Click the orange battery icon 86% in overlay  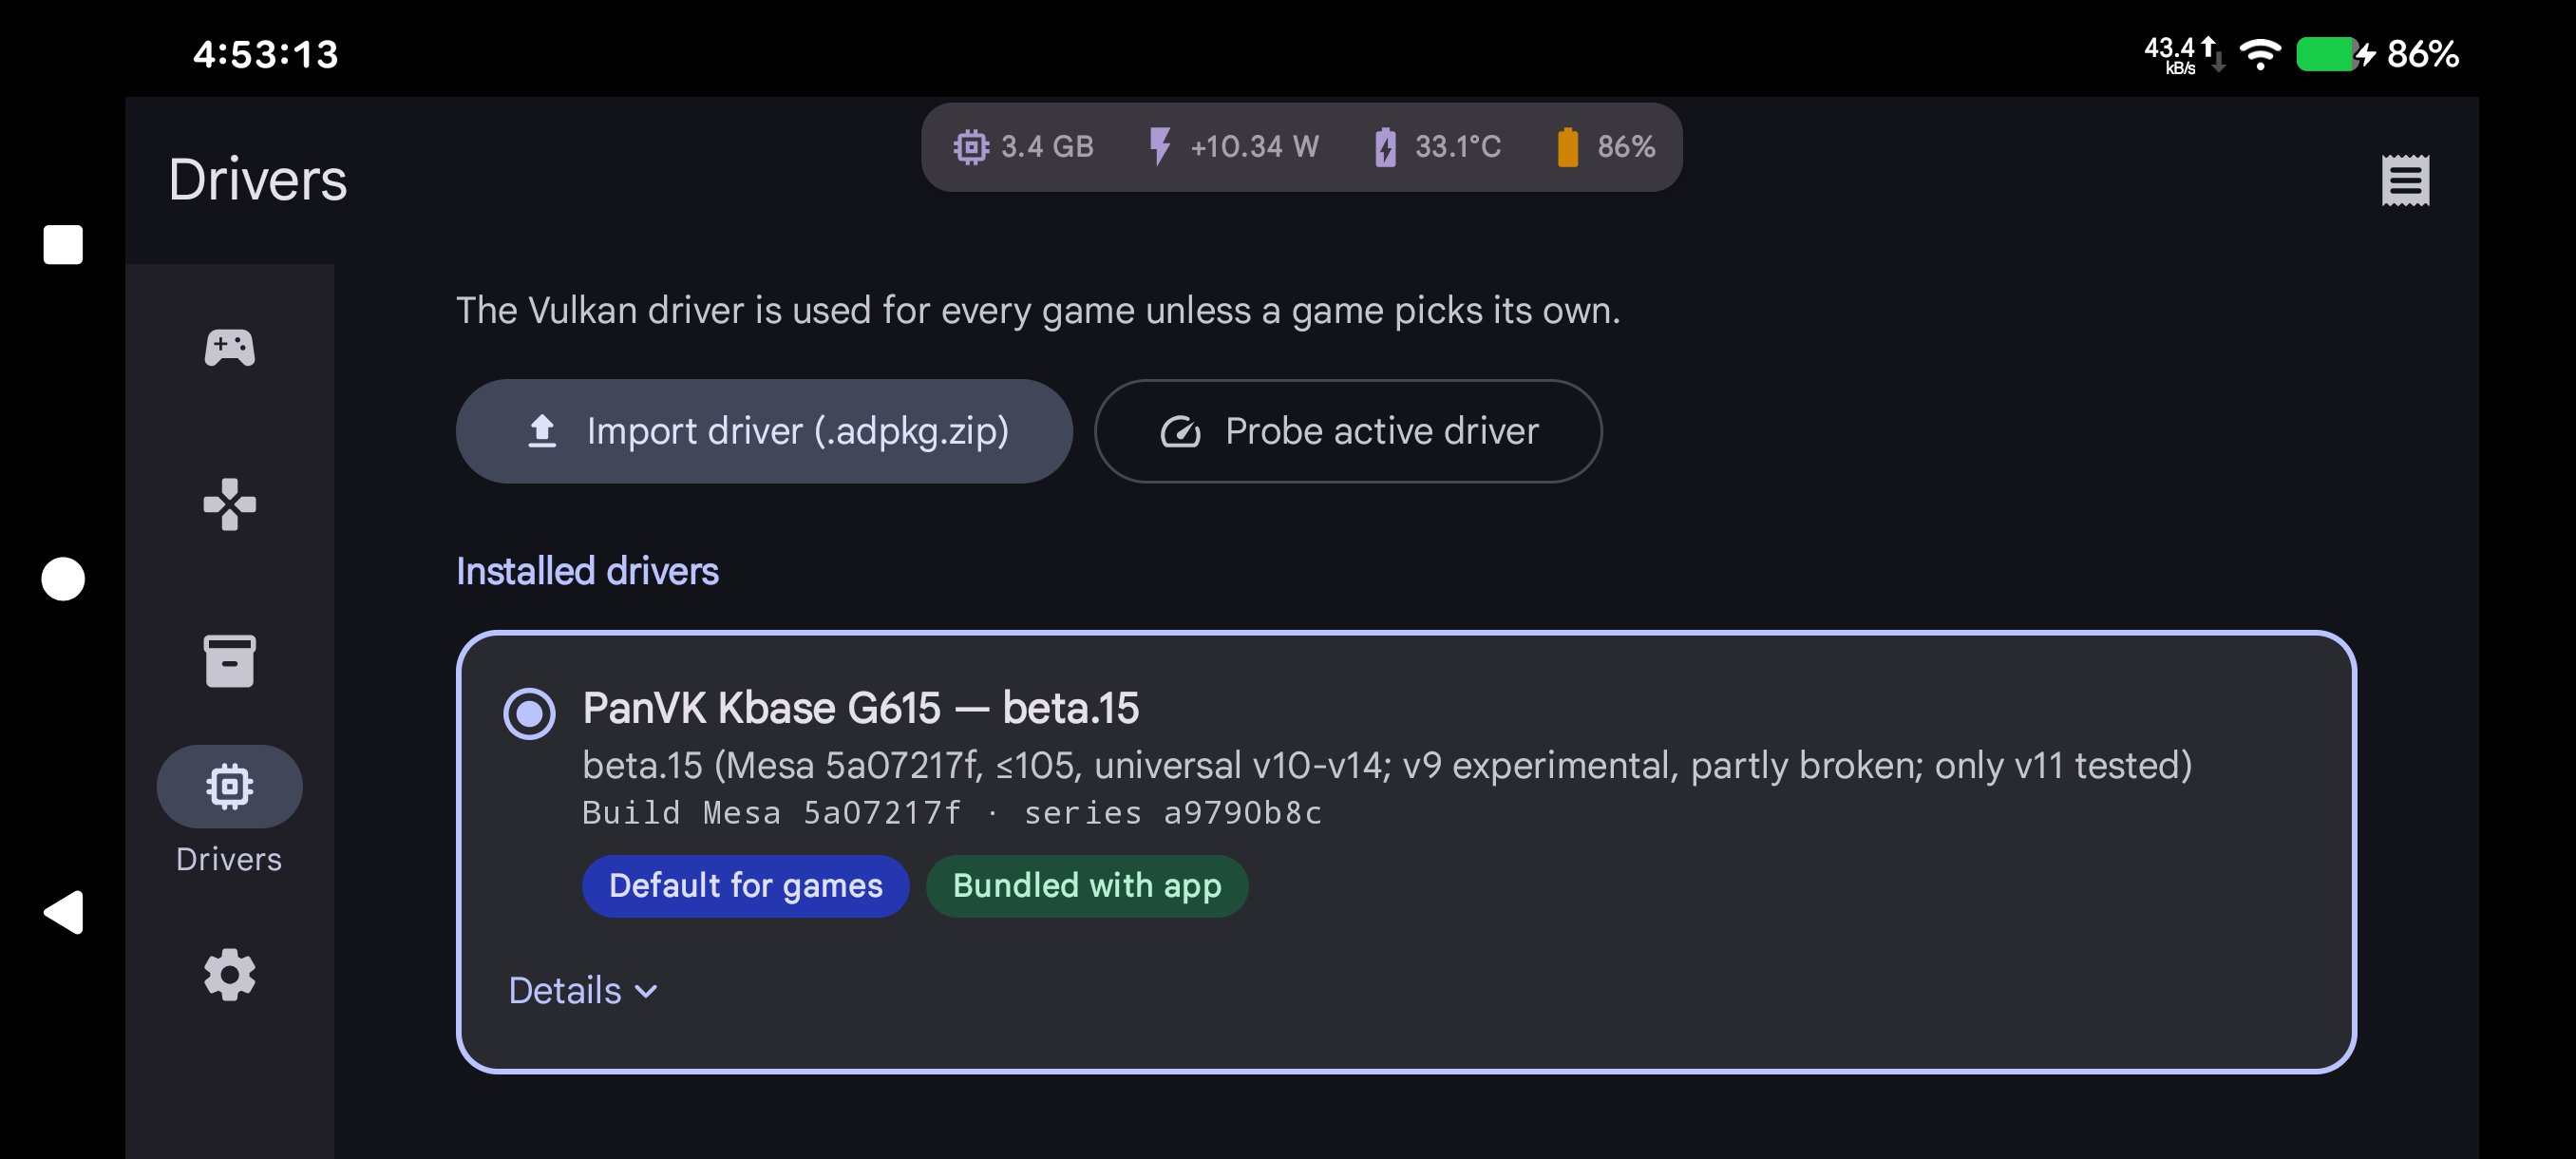click(x=1567, y=147)
